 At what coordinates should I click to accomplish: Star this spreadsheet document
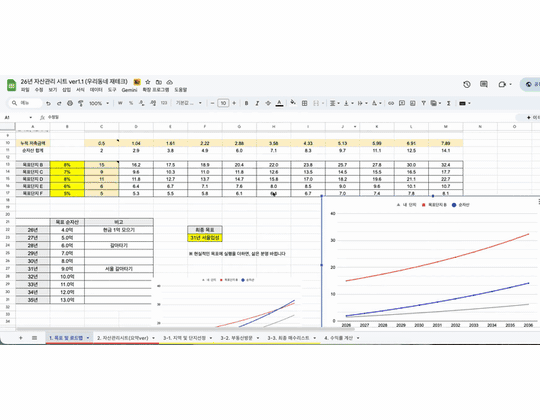click(x=148, y=82)
